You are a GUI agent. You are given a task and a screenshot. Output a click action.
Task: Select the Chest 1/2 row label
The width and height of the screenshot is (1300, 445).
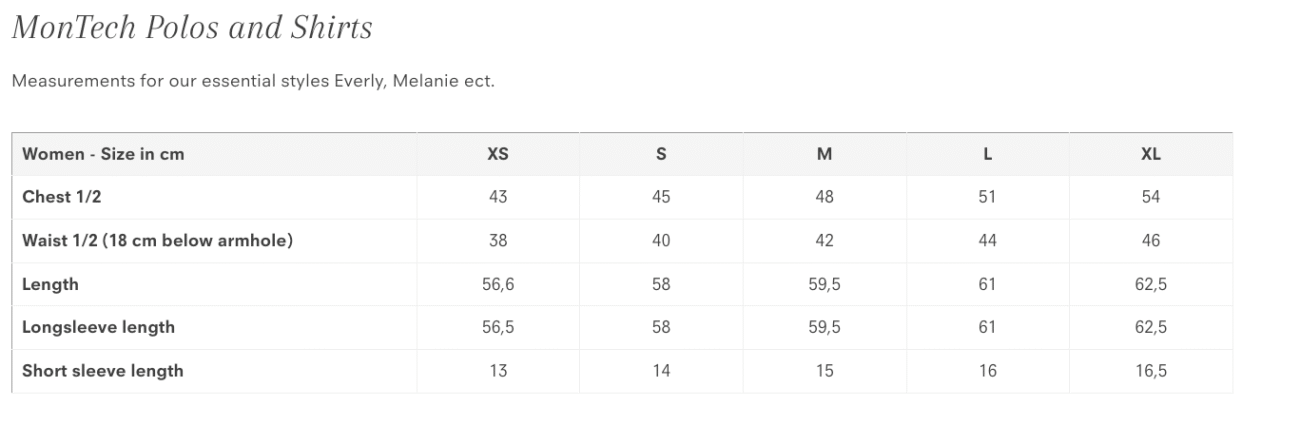62,197
